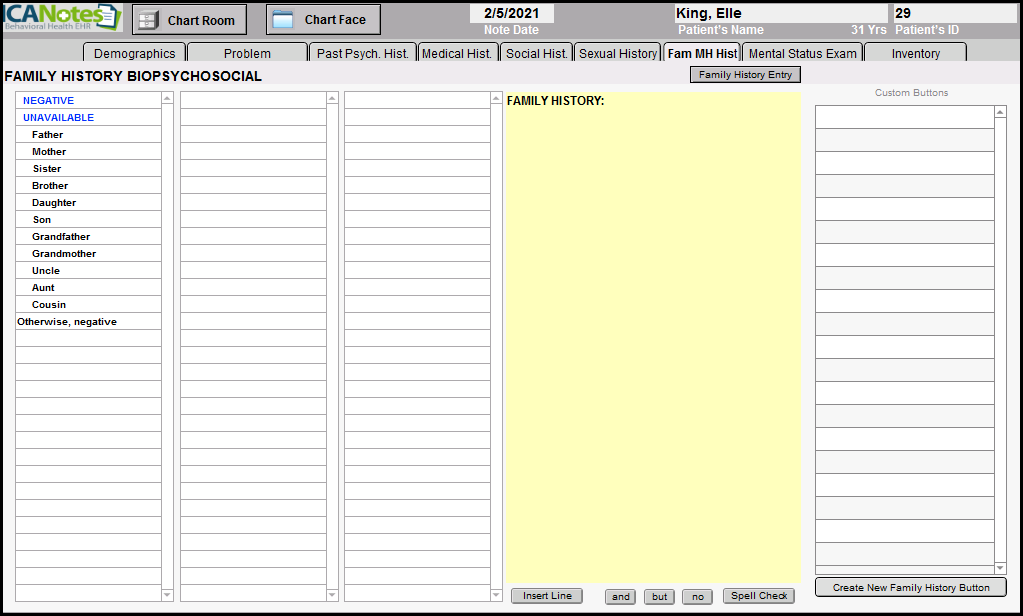Click the ICANotes logo
1023x616 pixels.
point(62,18)
